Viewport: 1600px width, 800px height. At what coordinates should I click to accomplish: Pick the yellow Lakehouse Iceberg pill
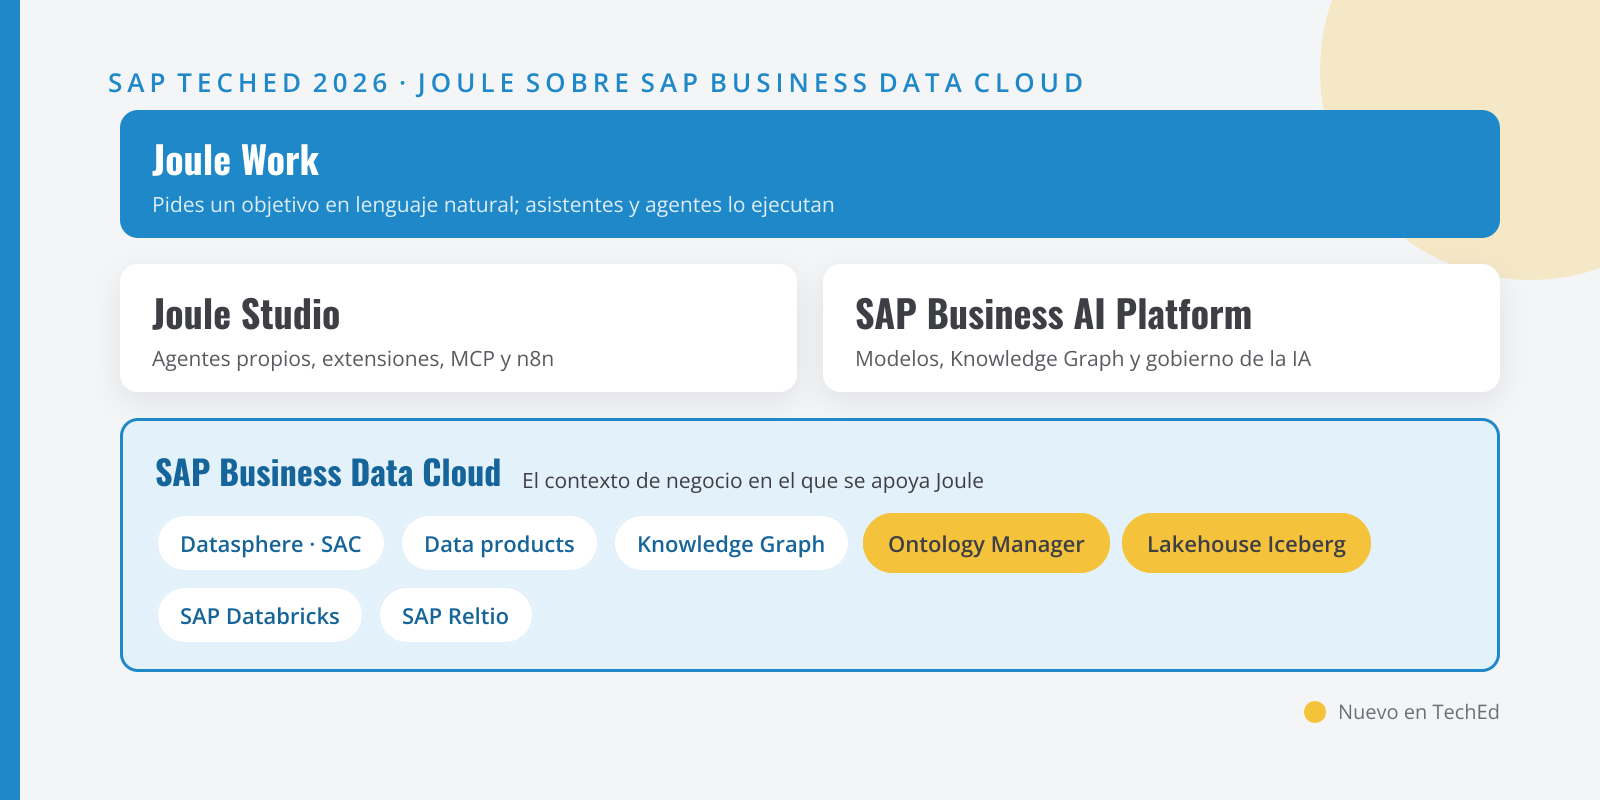click(x=1246, y=544)
